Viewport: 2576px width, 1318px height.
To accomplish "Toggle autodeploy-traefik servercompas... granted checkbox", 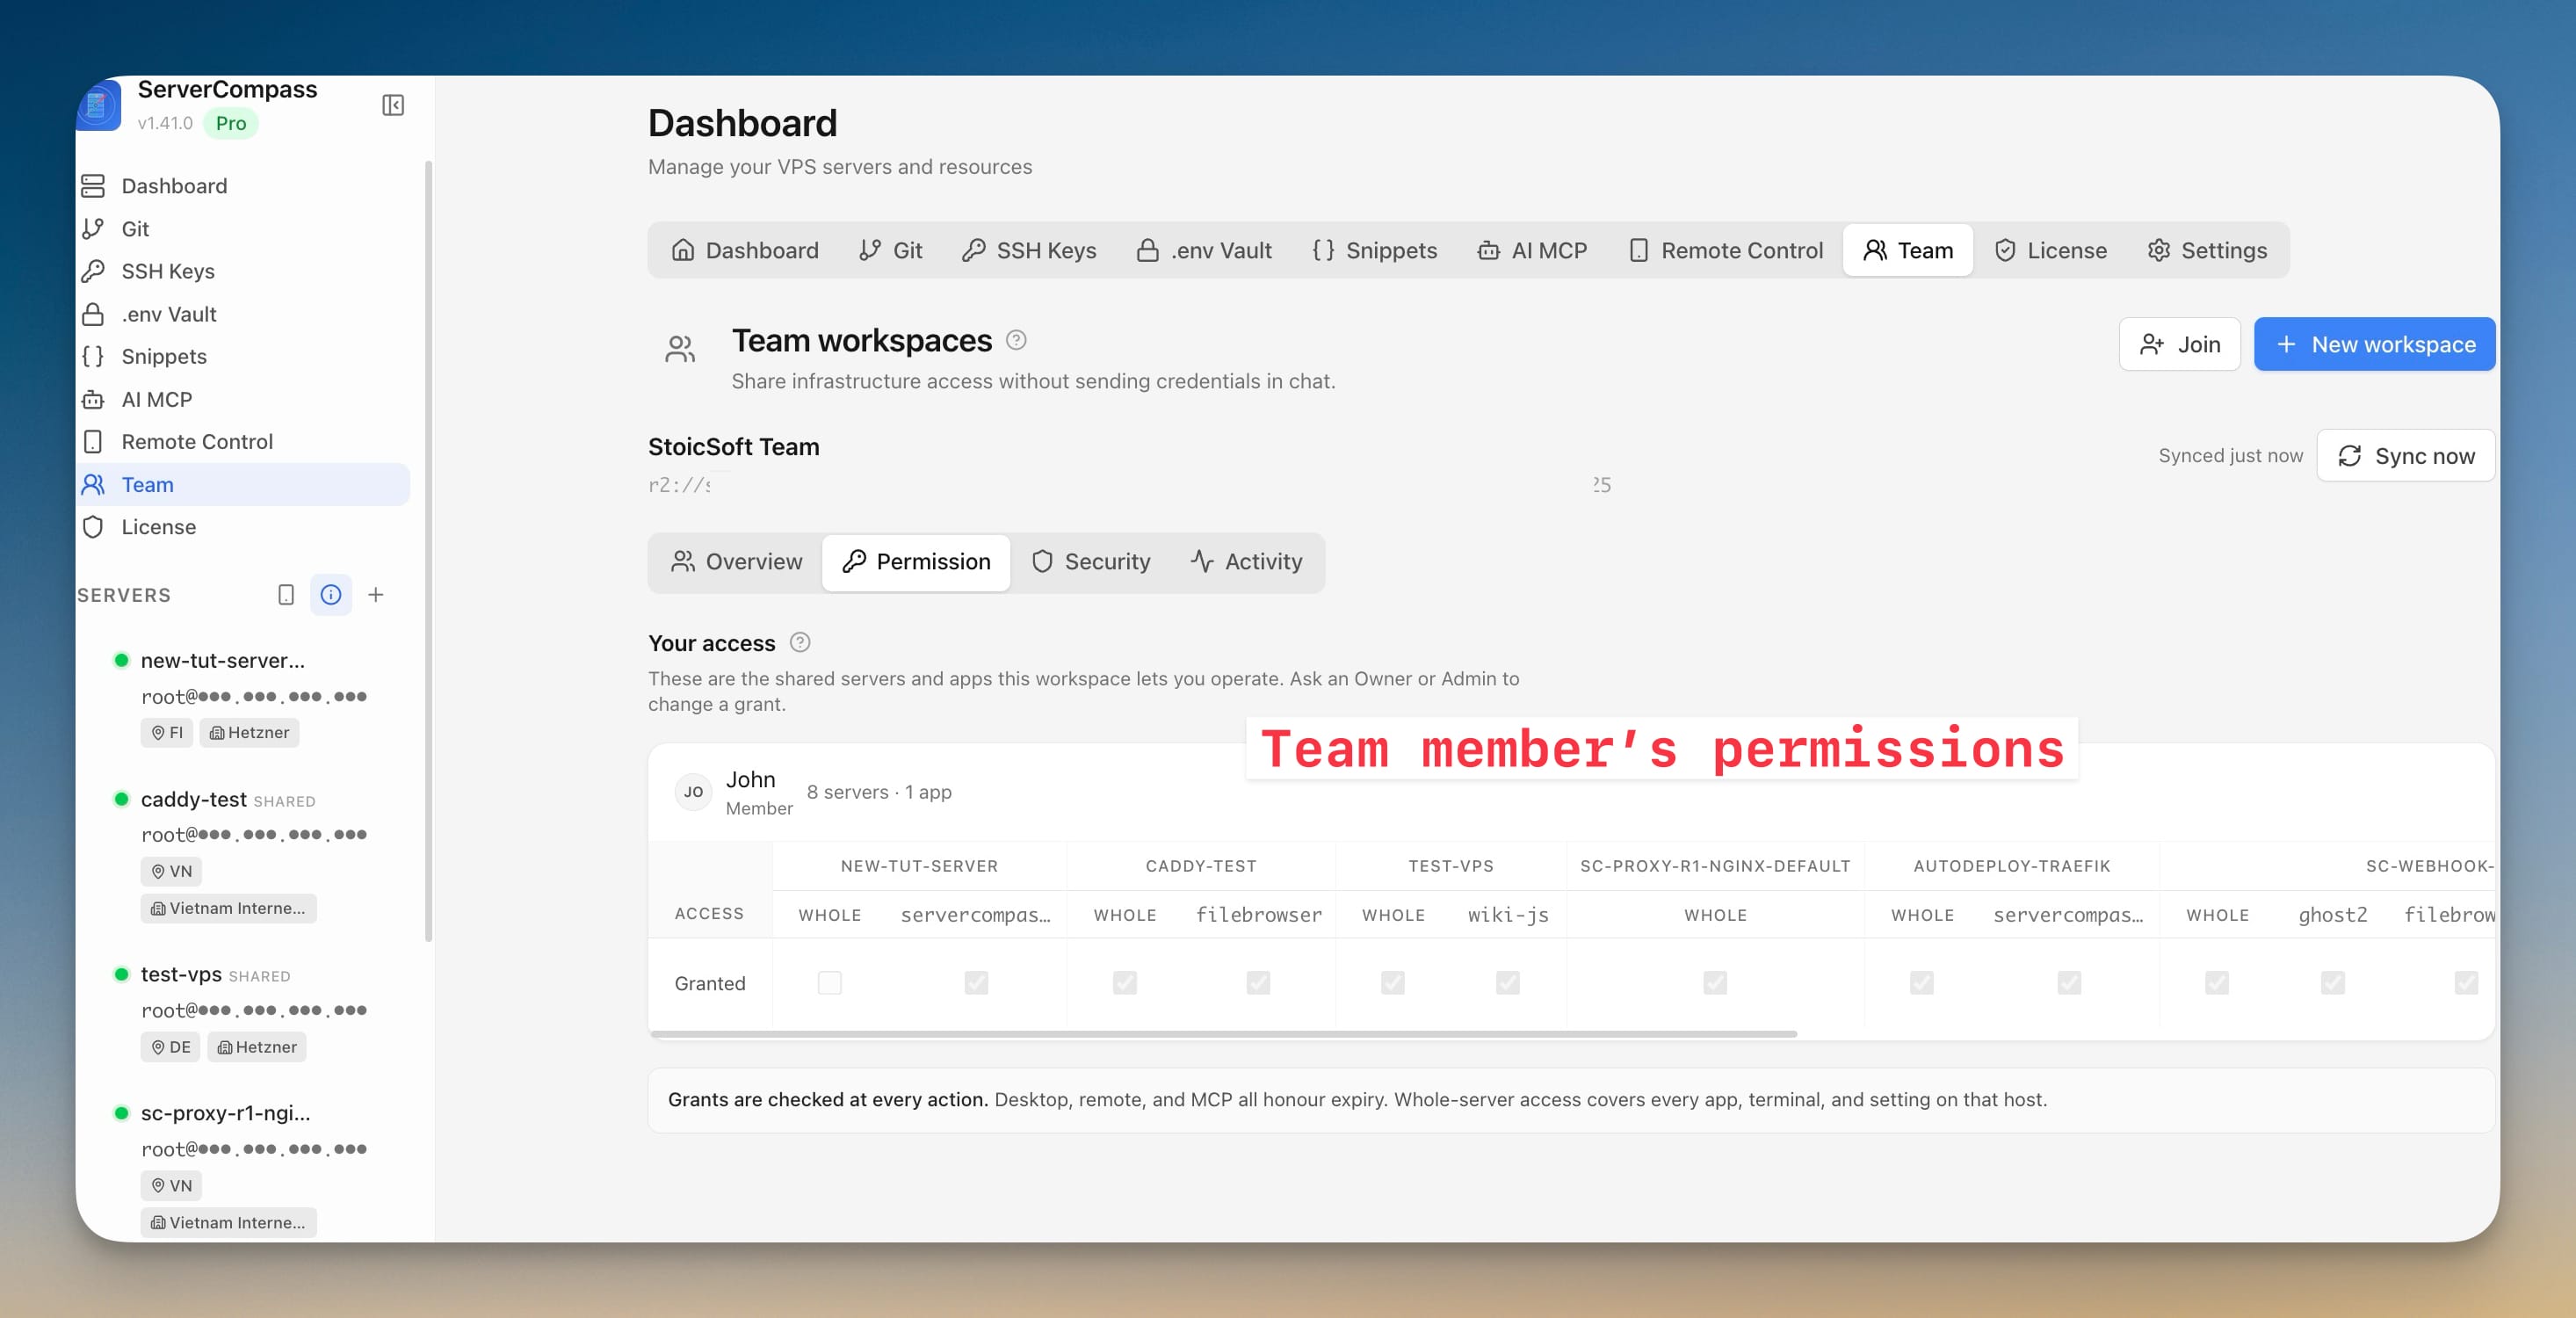I will 2069,982.
